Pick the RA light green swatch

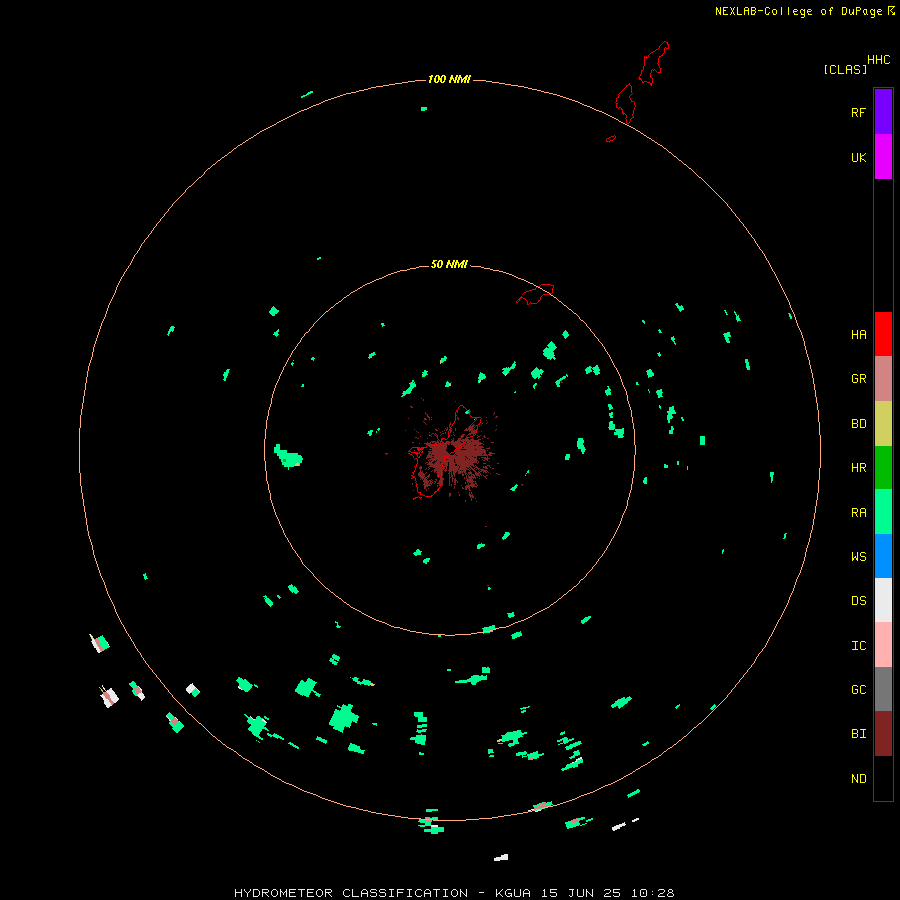tap(883, 512)
